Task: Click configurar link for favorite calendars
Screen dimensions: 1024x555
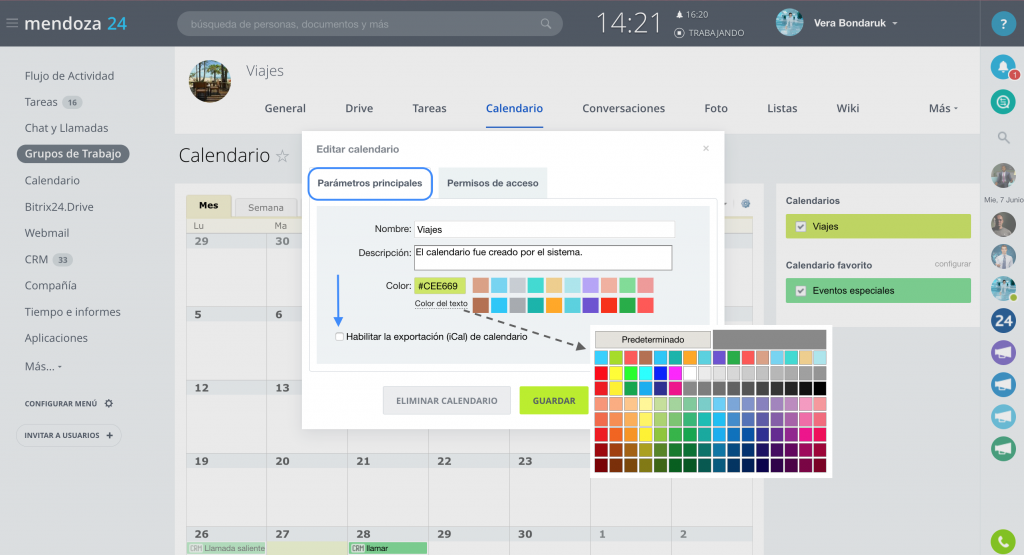Action: [x=952, y=264]
